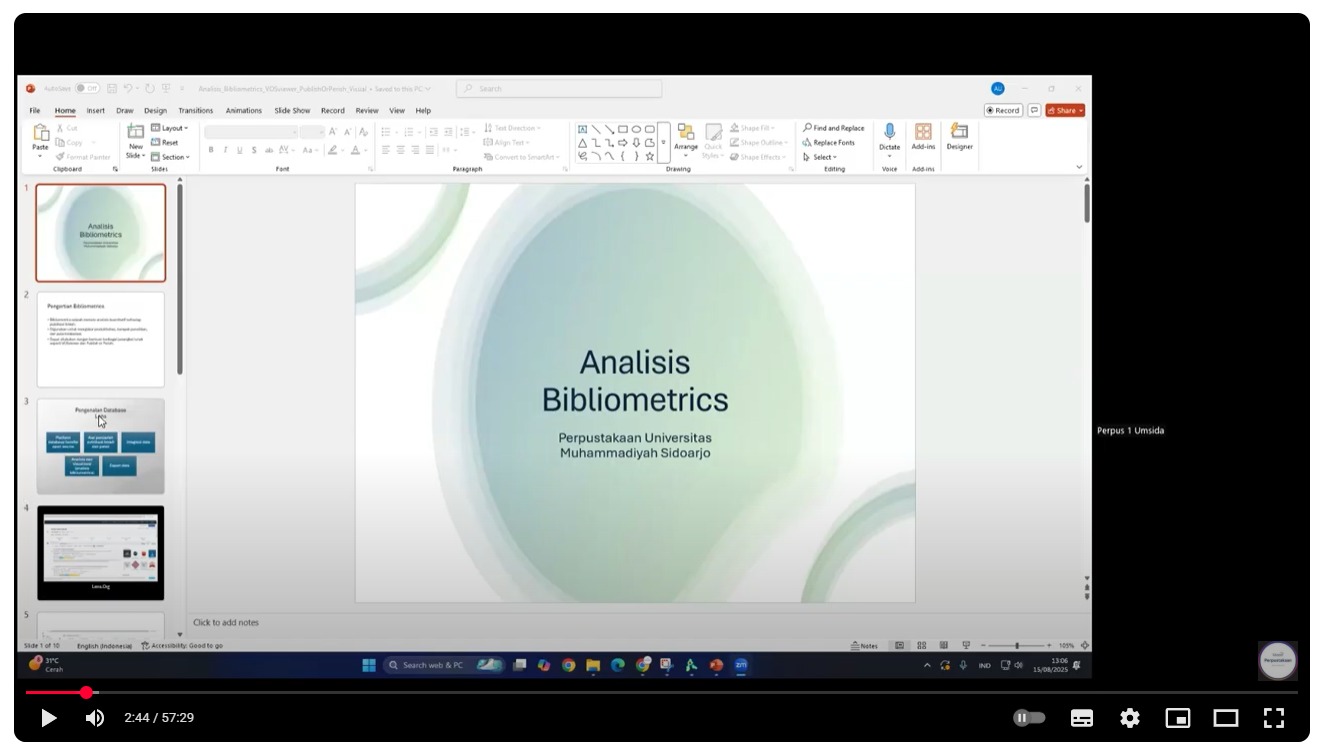1323x750 pixels.
Task: Click the Increase Font Size icon
Action: point(333,132)
